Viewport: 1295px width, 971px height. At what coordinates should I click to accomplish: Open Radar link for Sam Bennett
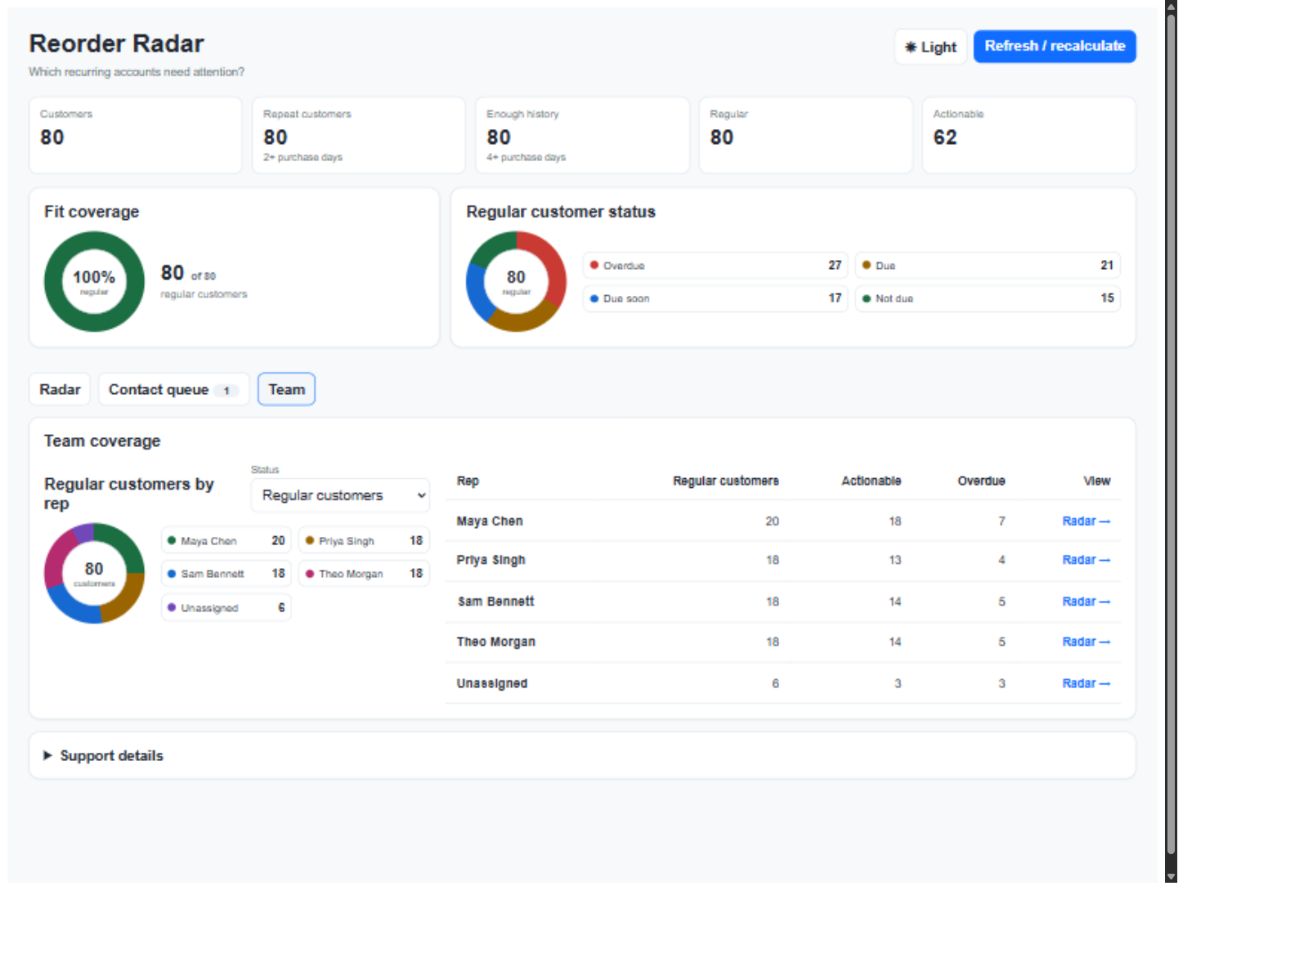pyautogui.click(x=1086, y=601)
